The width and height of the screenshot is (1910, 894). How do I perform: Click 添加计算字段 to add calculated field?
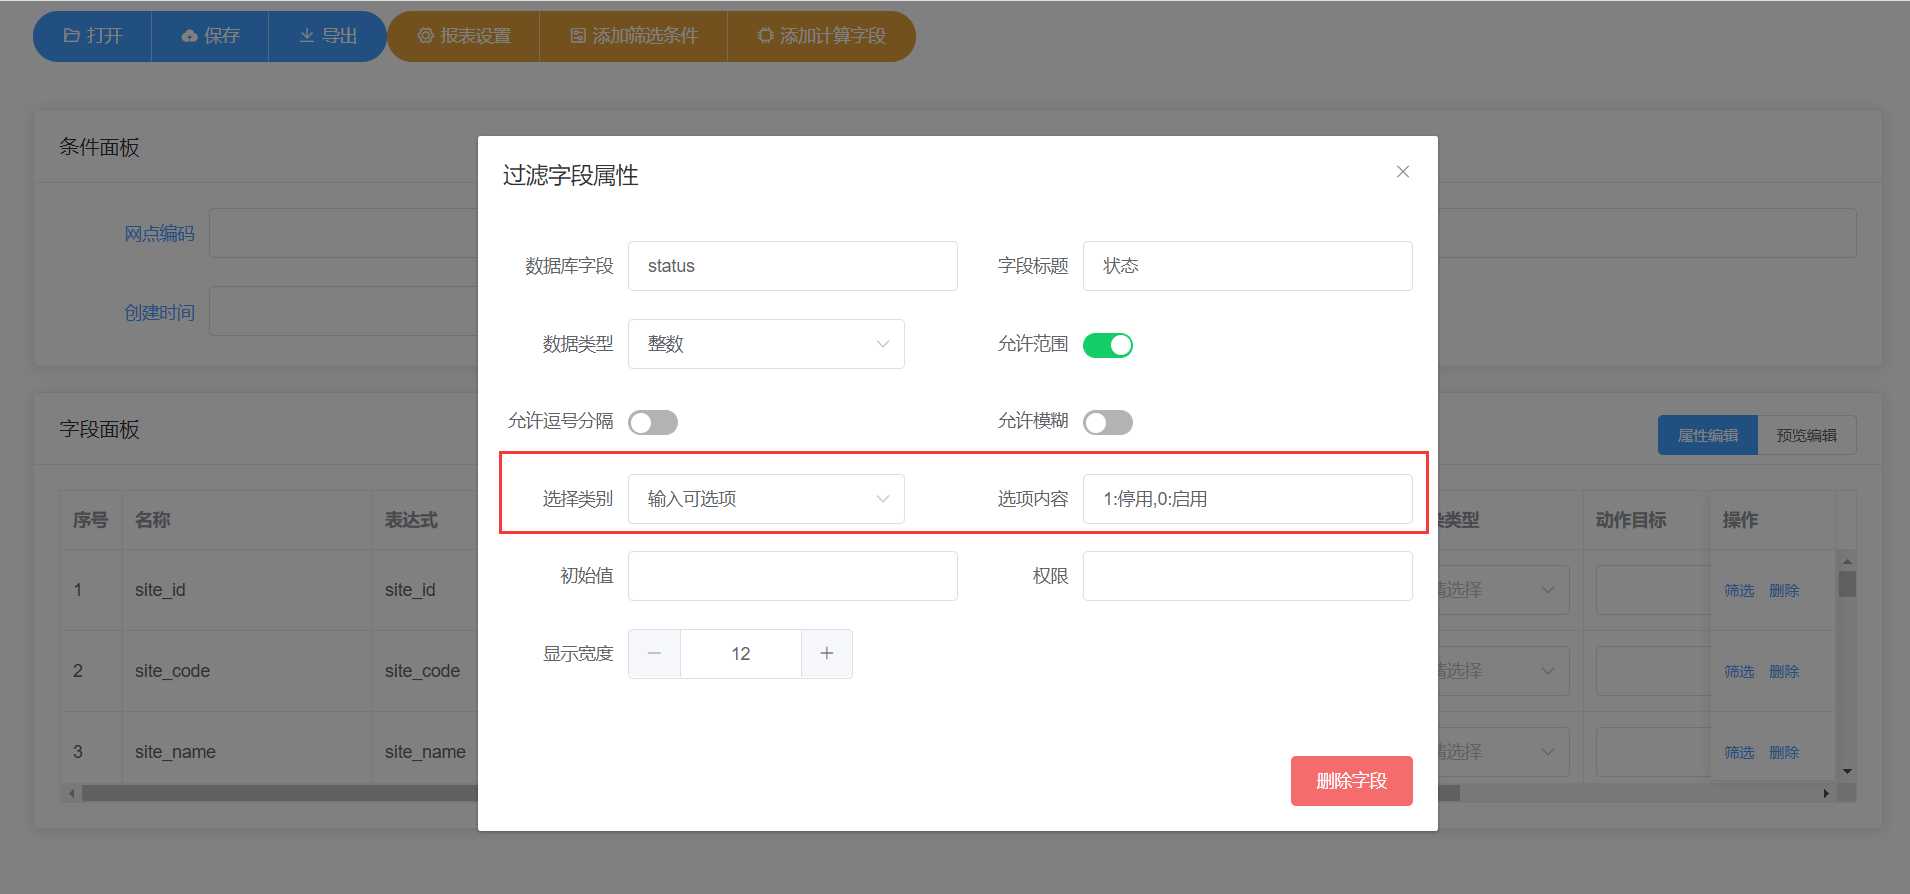tap(822, 36)
